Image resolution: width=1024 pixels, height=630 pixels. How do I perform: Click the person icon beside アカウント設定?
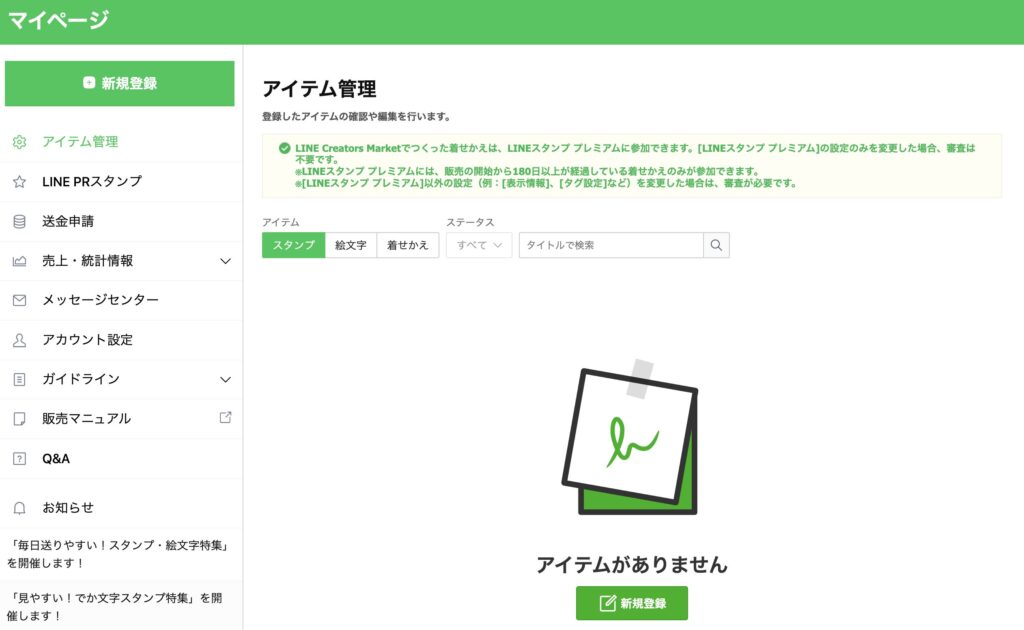coord(20,340)
